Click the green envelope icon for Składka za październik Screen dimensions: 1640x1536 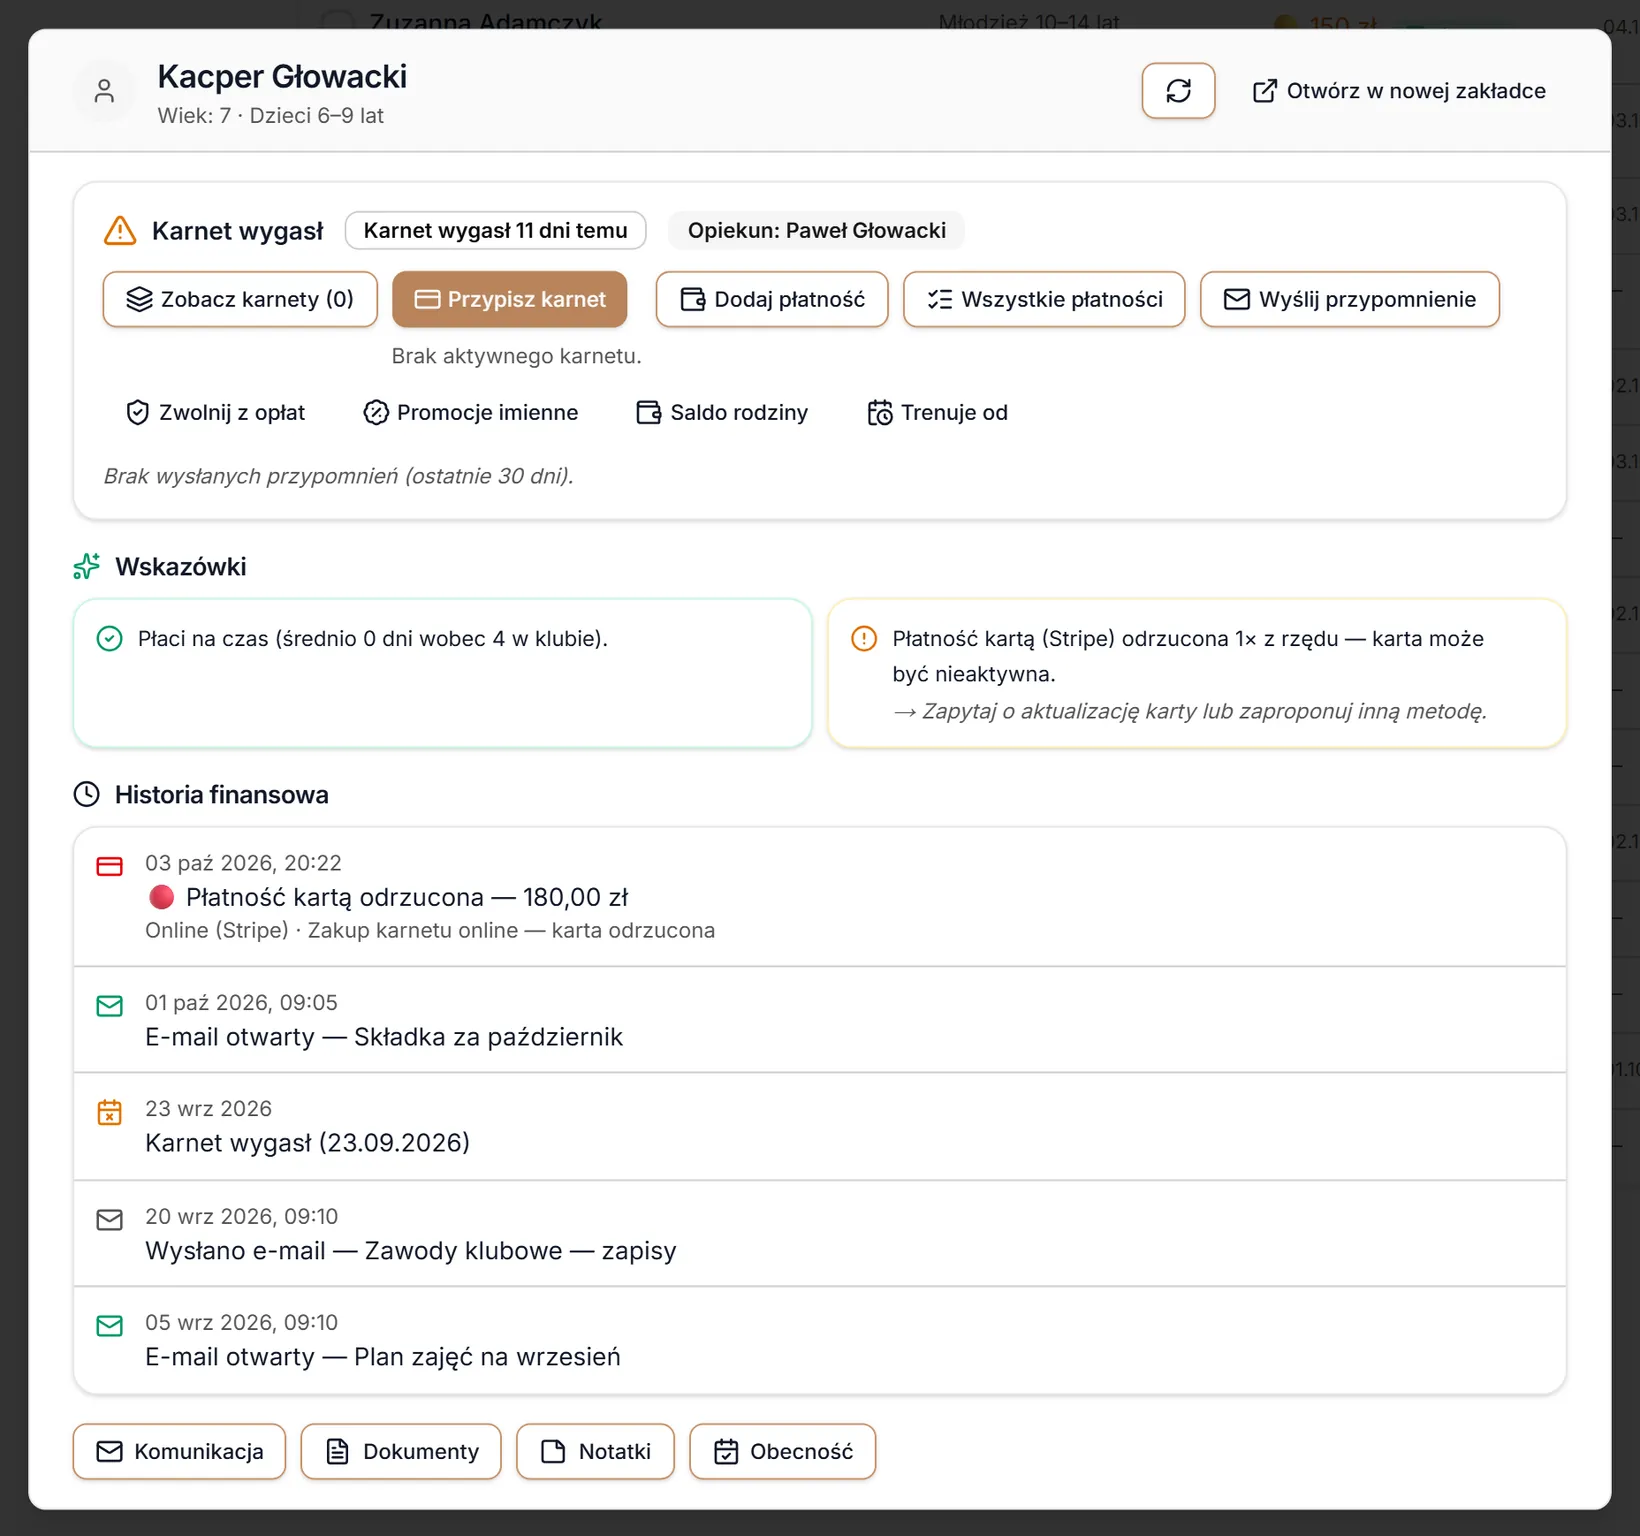click(109, 1006)
